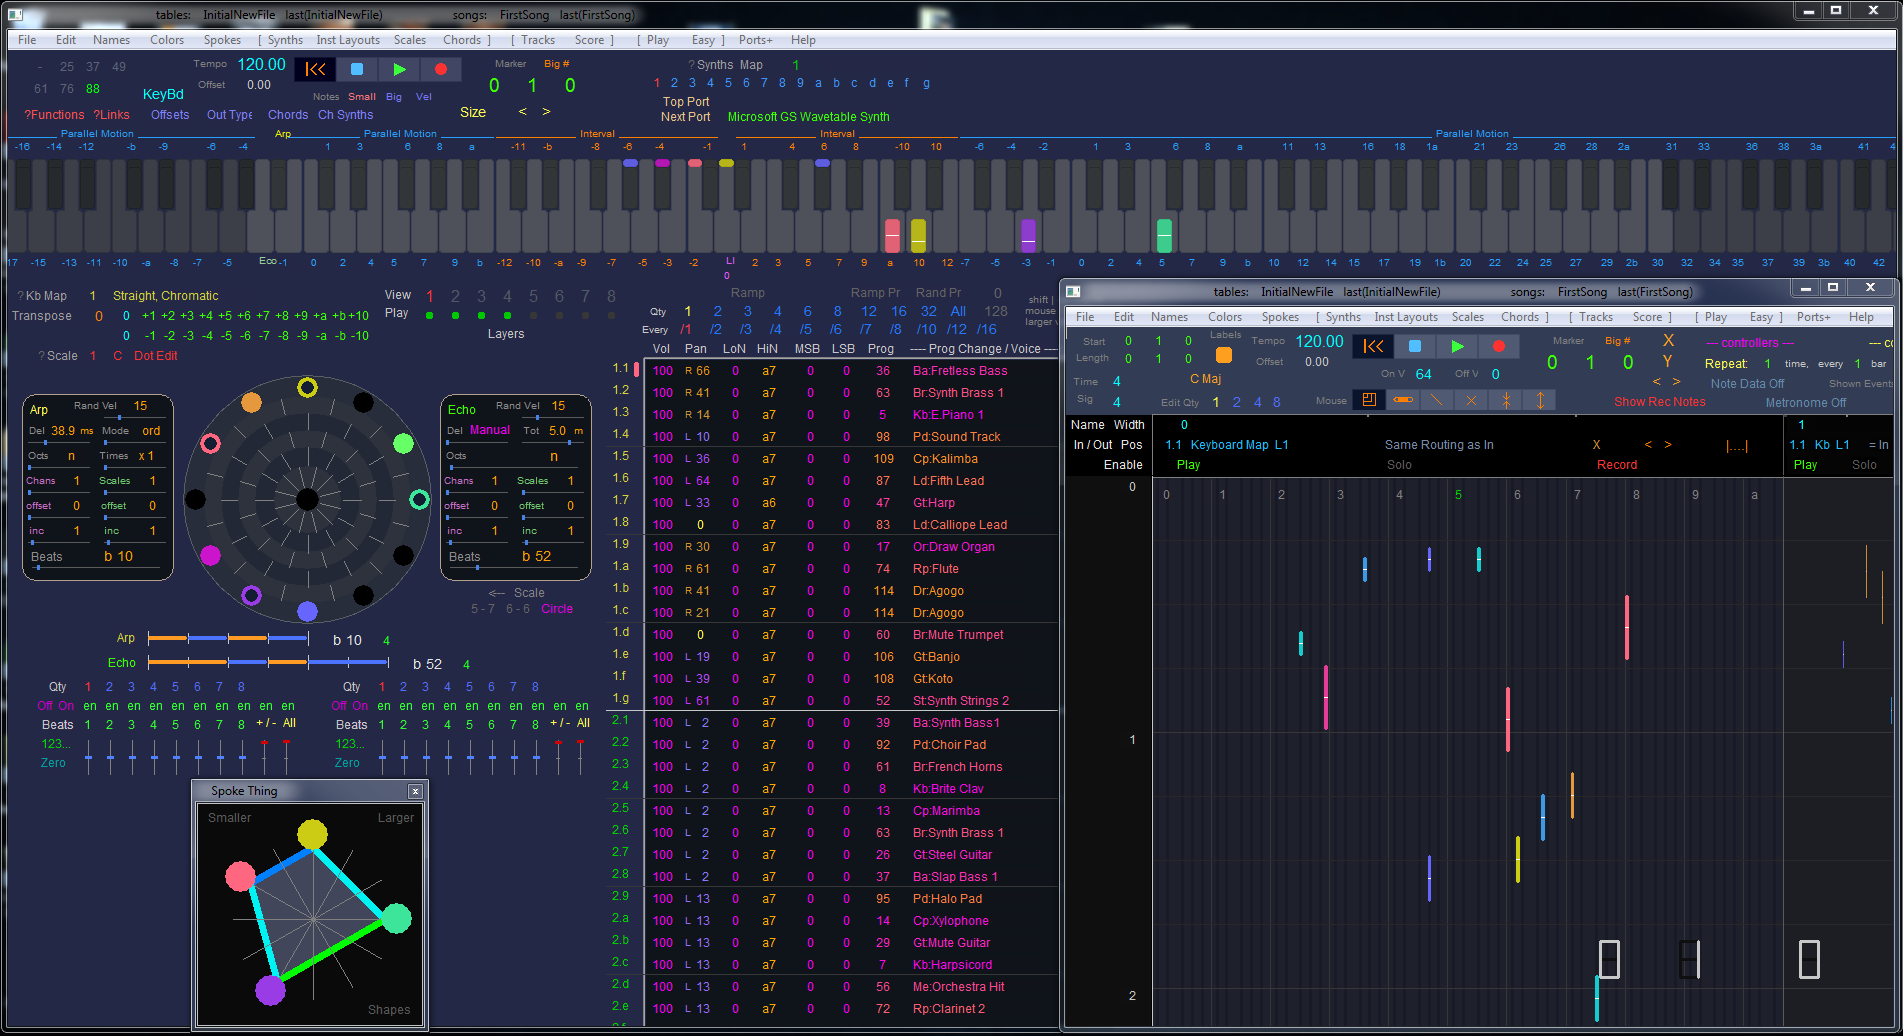Open Straight, Chromatic keyboard map selector

click(166, 296)
